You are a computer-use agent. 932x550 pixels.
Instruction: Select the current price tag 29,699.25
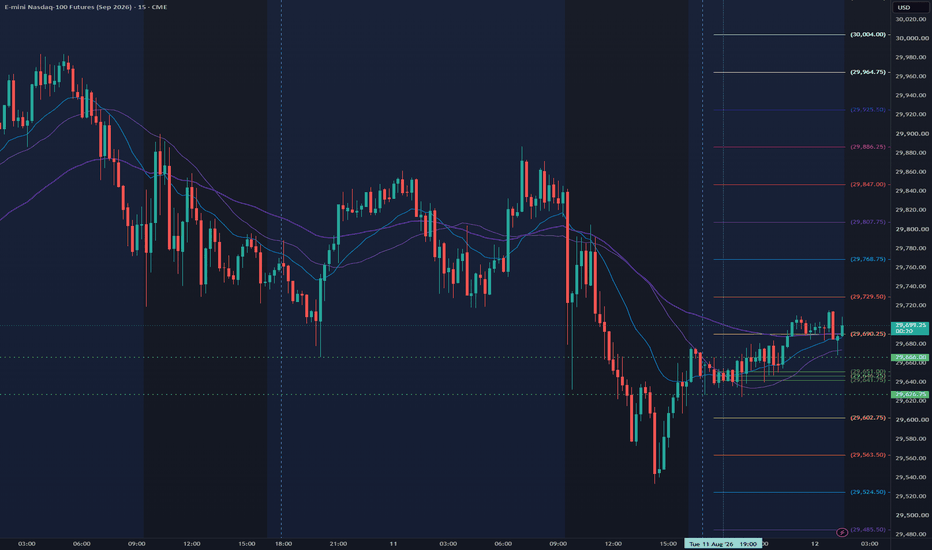click(910, 328)
